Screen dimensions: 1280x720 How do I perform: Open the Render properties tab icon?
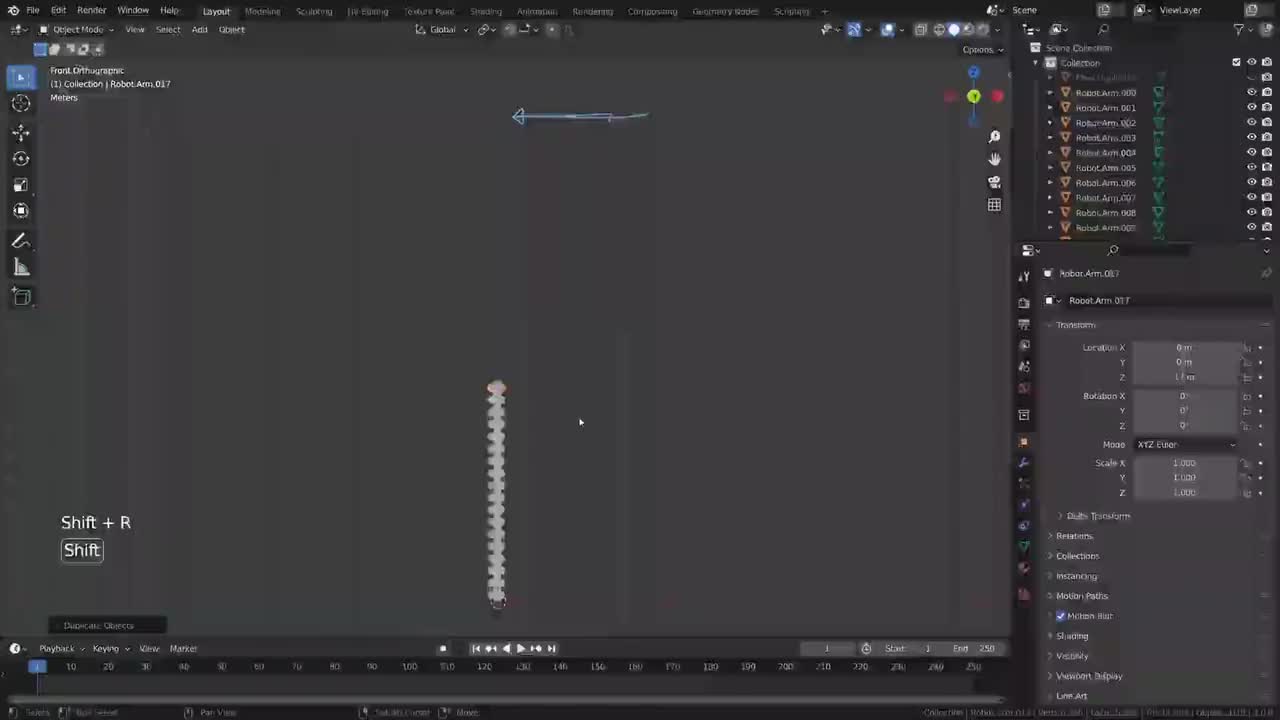[1024, 302]
